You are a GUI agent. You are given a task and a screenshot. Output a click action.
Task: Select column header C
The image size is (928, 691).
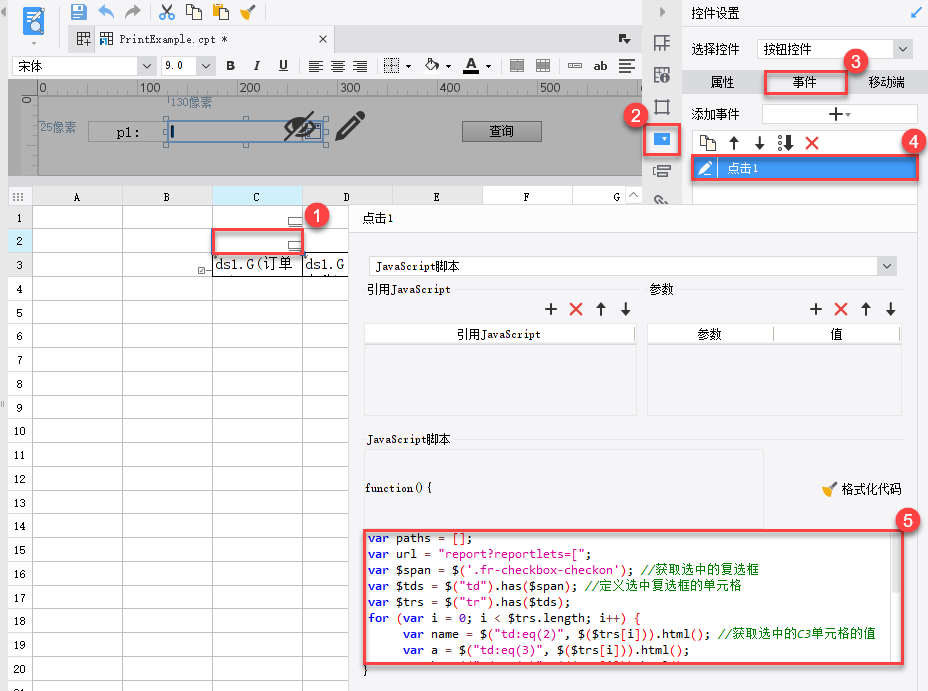(x=257, y=197)
